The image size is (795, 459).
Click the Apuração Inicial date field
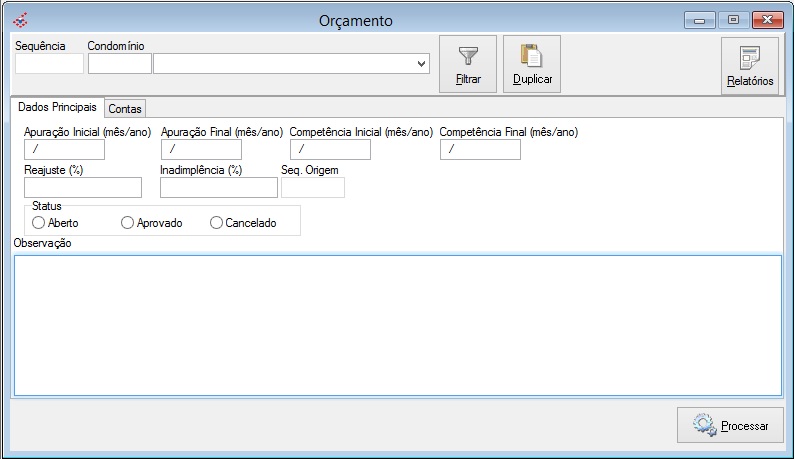[x=64, y=150]
